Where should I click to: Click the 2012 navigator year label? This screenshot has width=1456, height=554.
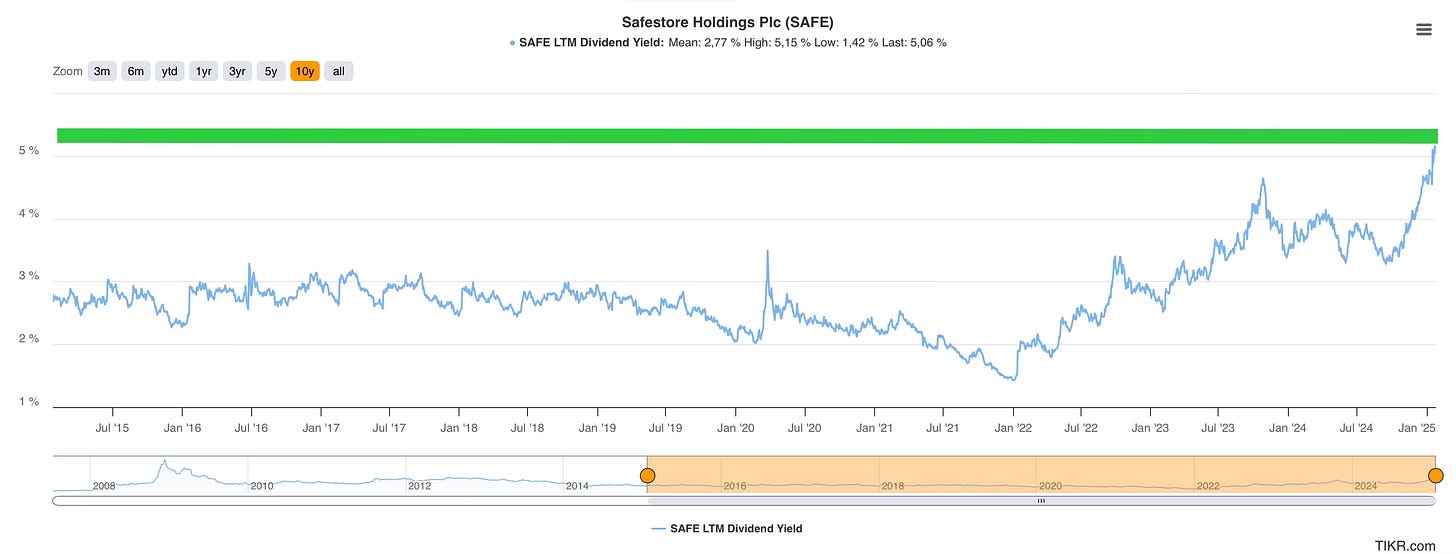click(420, 486)
